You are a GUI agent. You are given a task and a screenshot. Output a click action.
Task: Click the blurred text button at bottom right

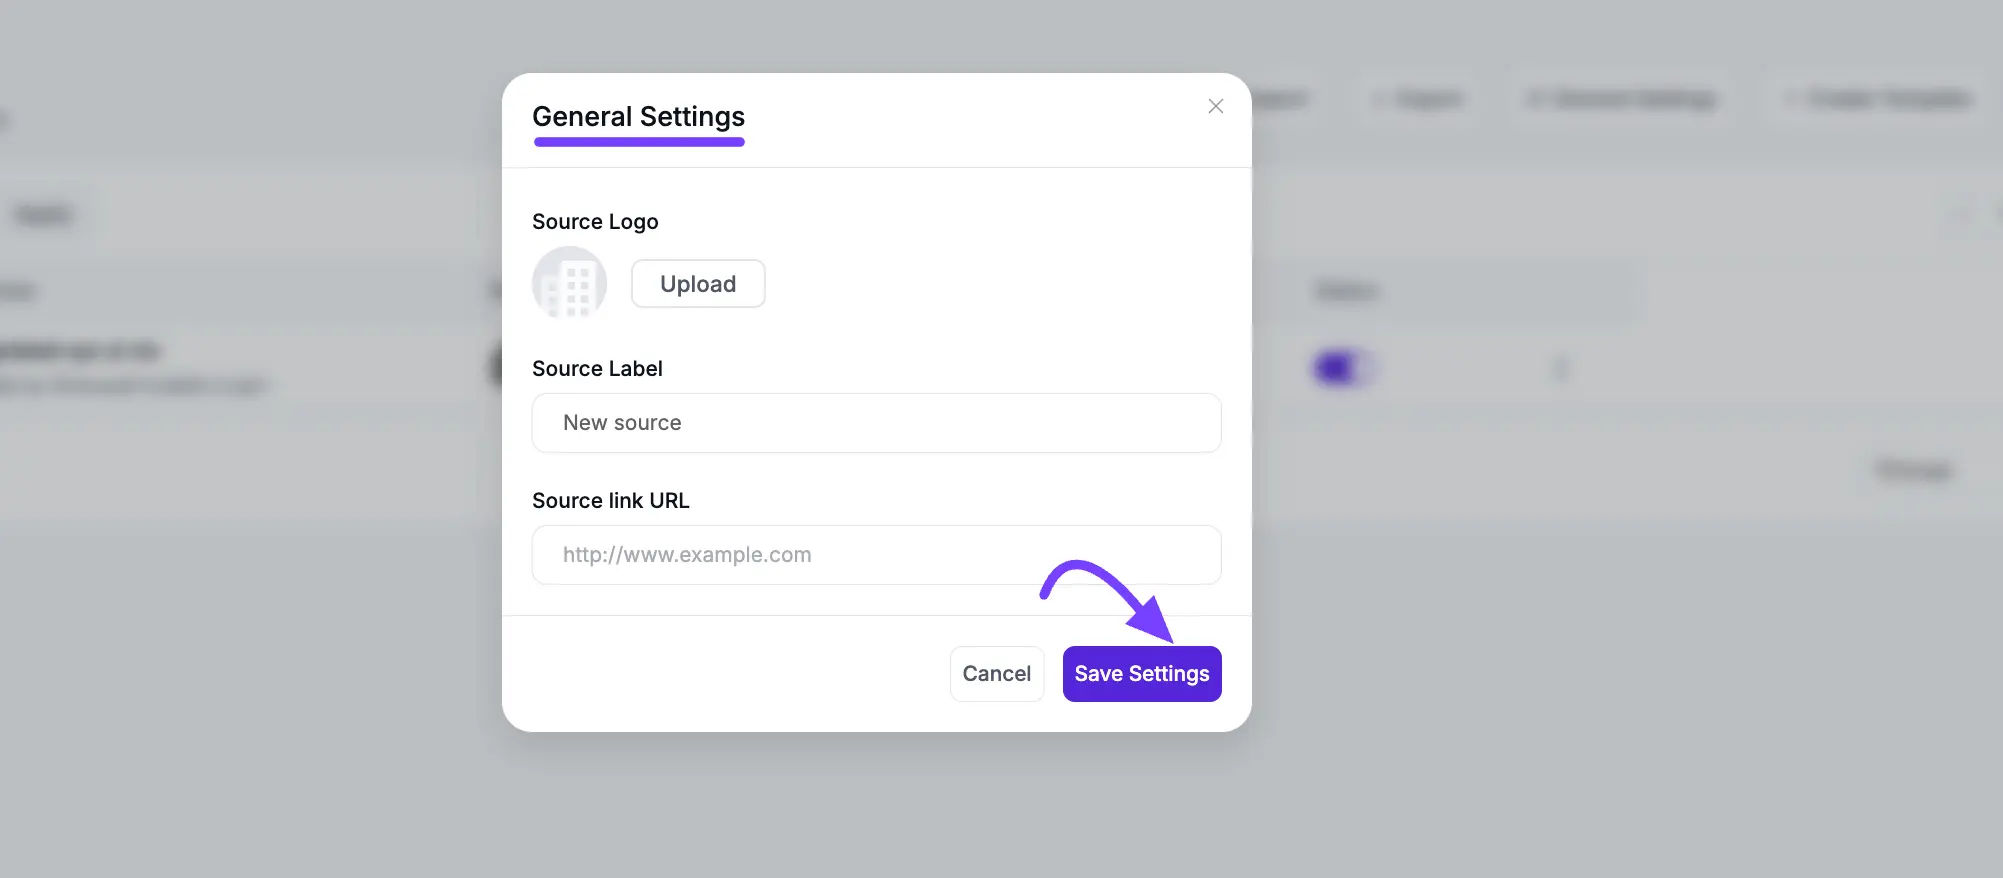pyautogui.click(x=1913, y=470)
